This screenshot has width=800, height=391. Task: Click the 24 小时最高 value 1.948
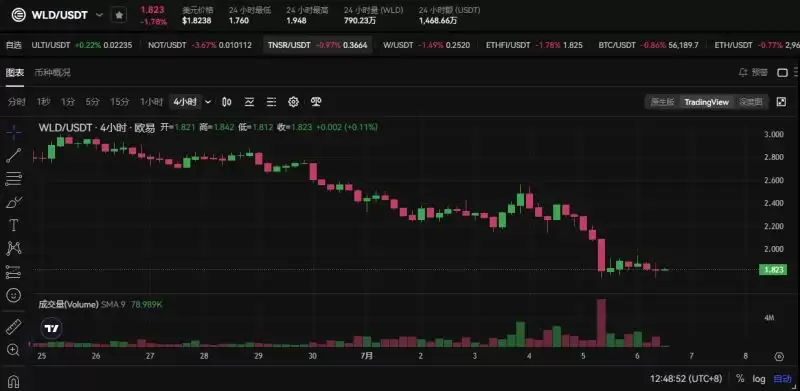pyautogui.click(x=296, y=21)
